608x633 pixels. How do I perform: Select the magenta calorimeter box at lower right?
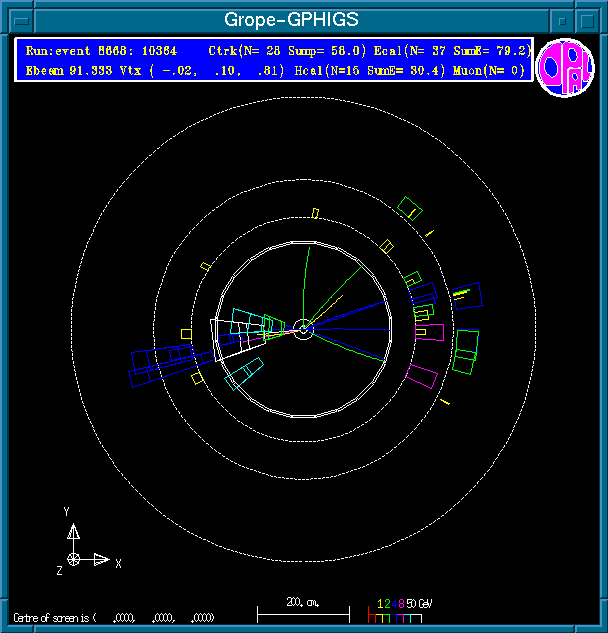(x=423, y=376)
